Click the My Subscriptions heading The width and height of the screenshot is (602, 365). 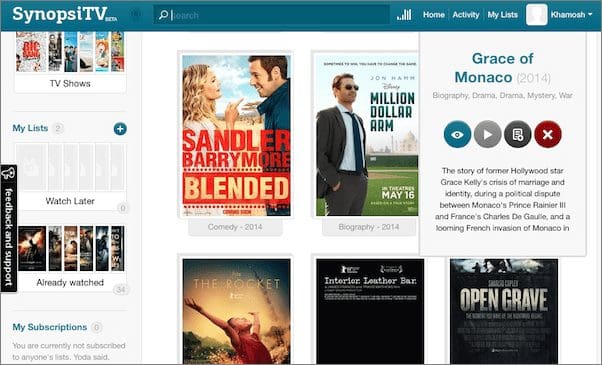[x=50, y=327]
